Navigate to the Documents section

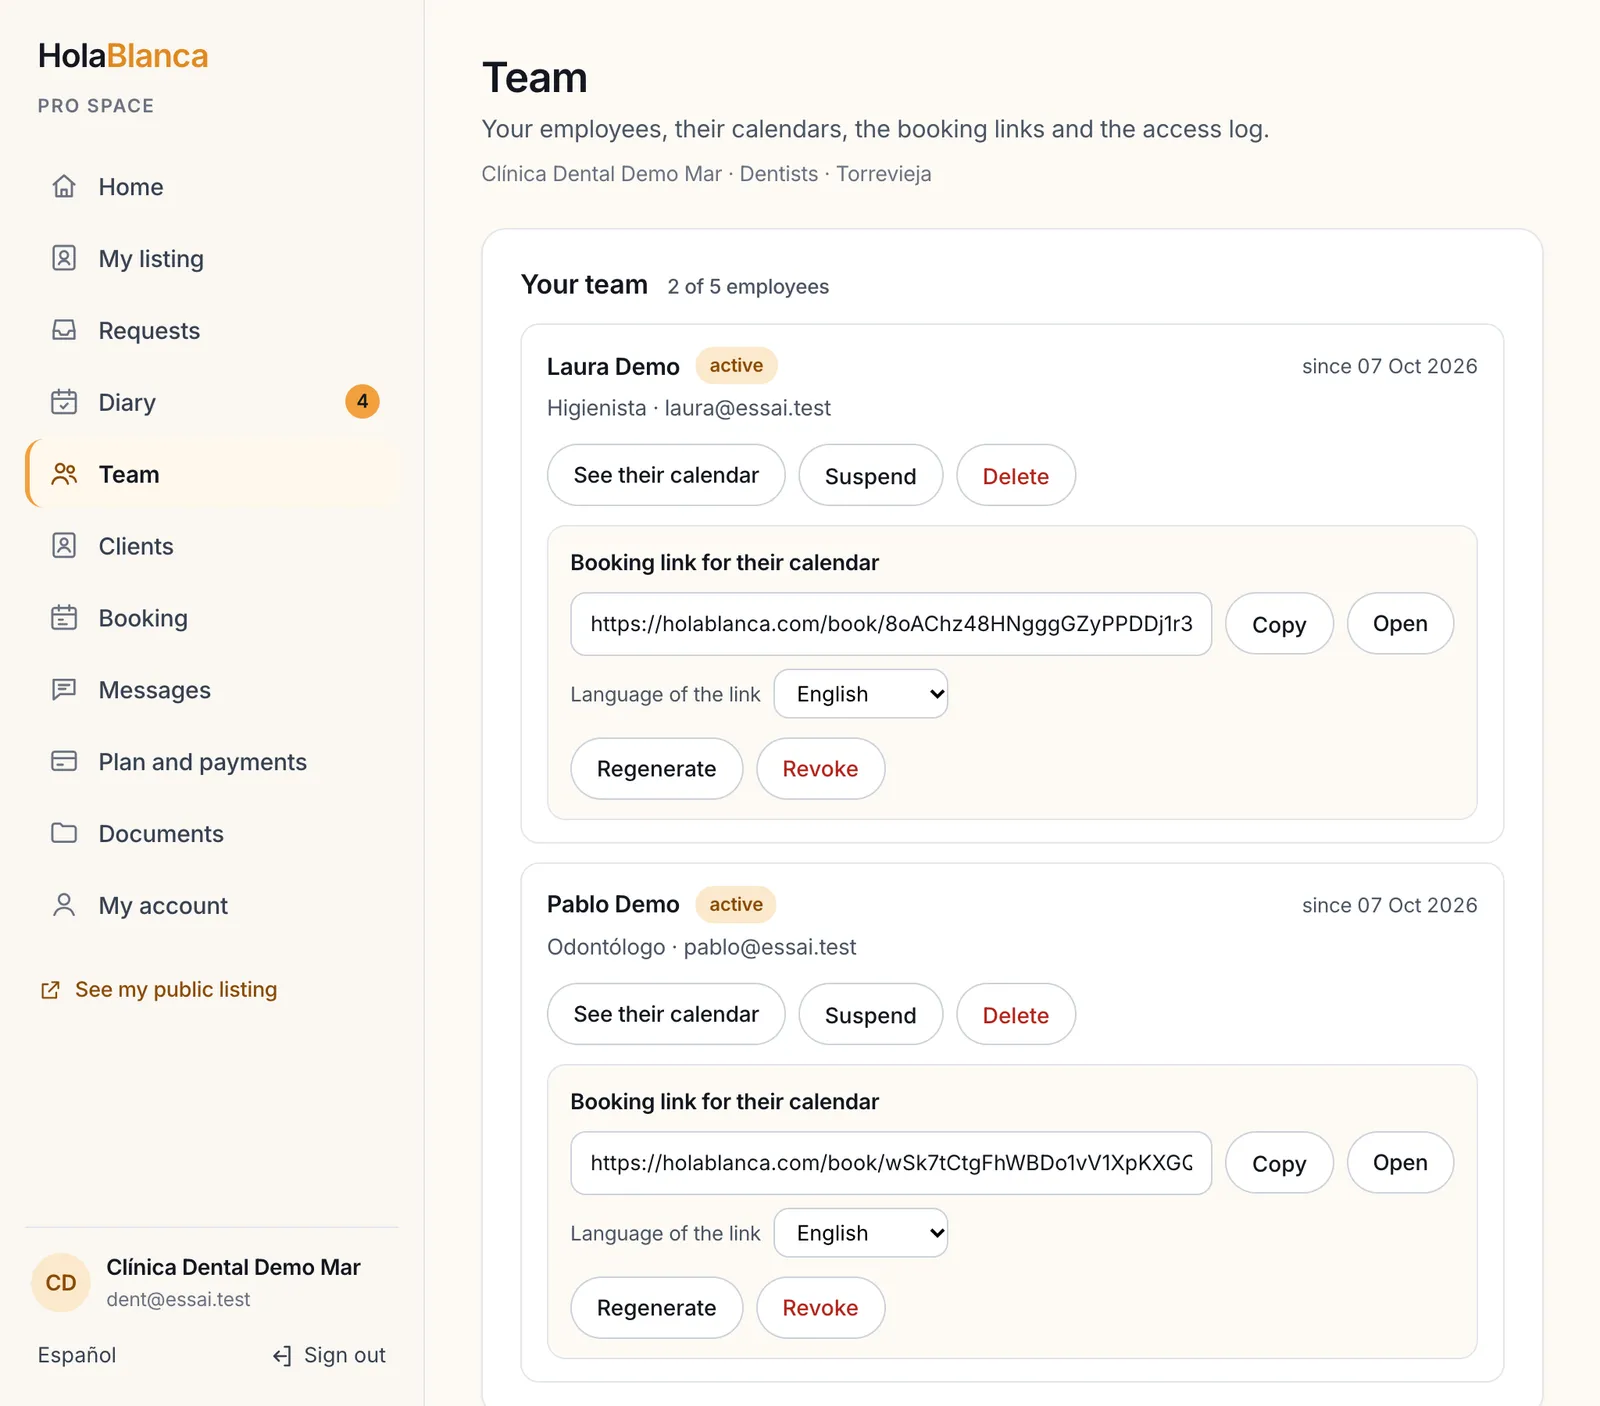[212, 833]
